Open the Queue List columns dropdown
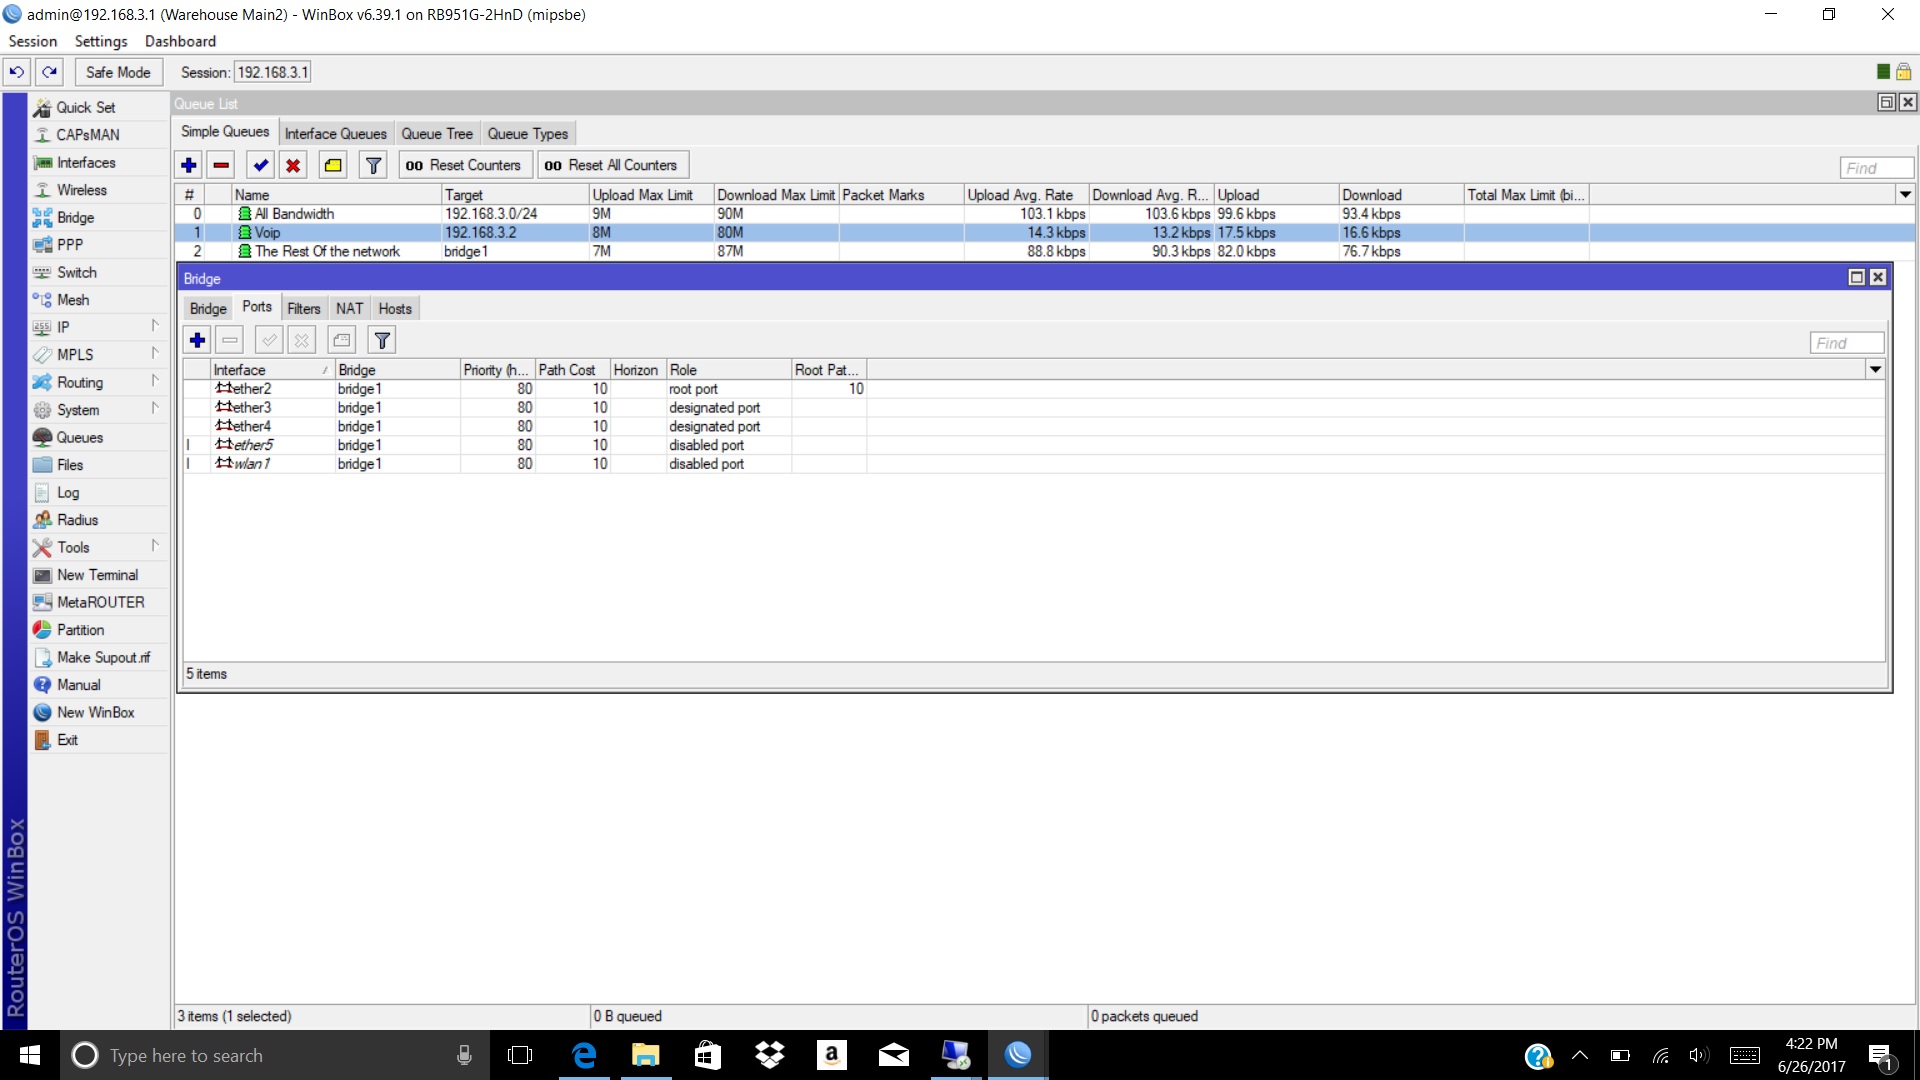Image resolution: width=1920 pixels, height=1080 pixels. click(1905, 195)
